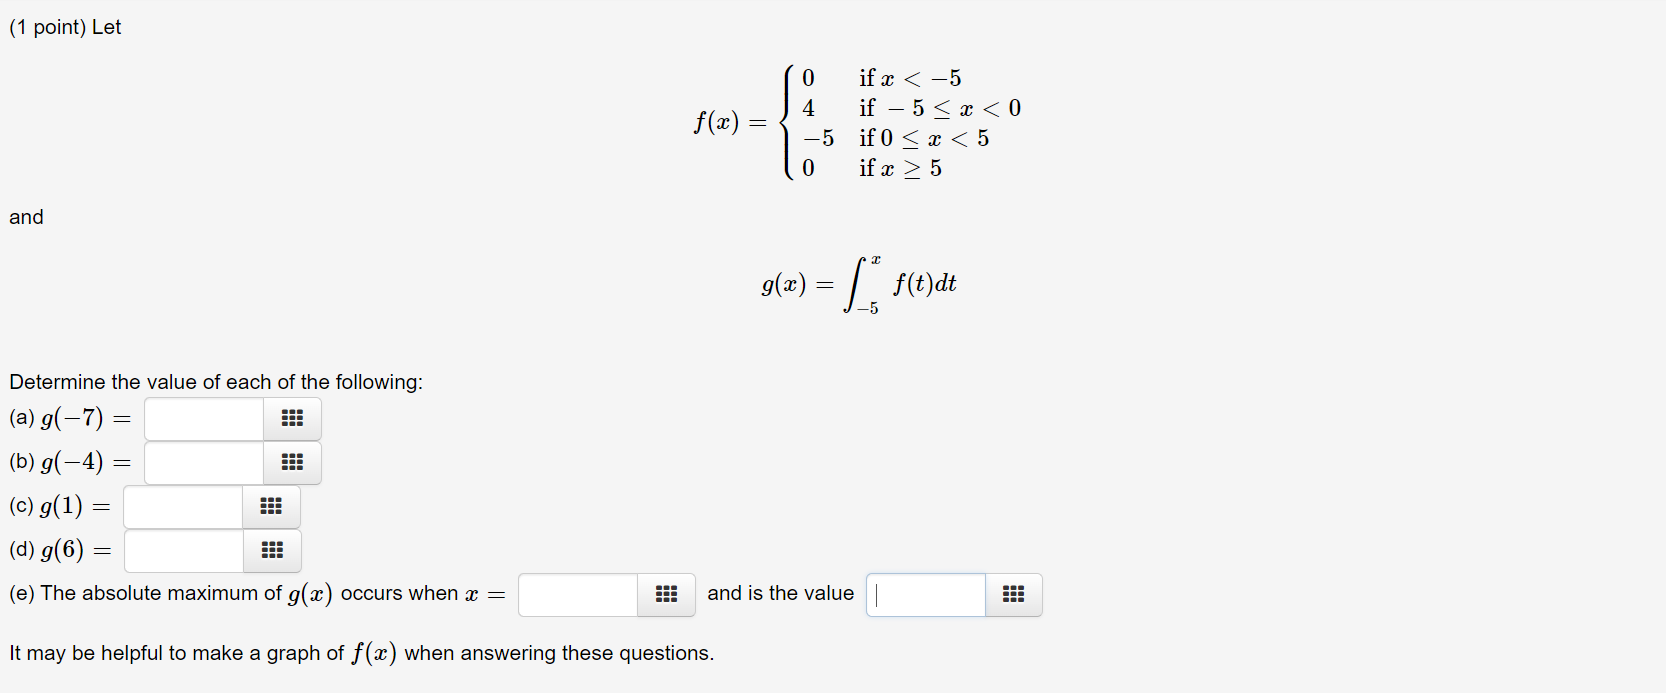Open the equation editor for the maximum value box
The width and height of the screenshot is (1666, 693).
[x=1013, y=595]
